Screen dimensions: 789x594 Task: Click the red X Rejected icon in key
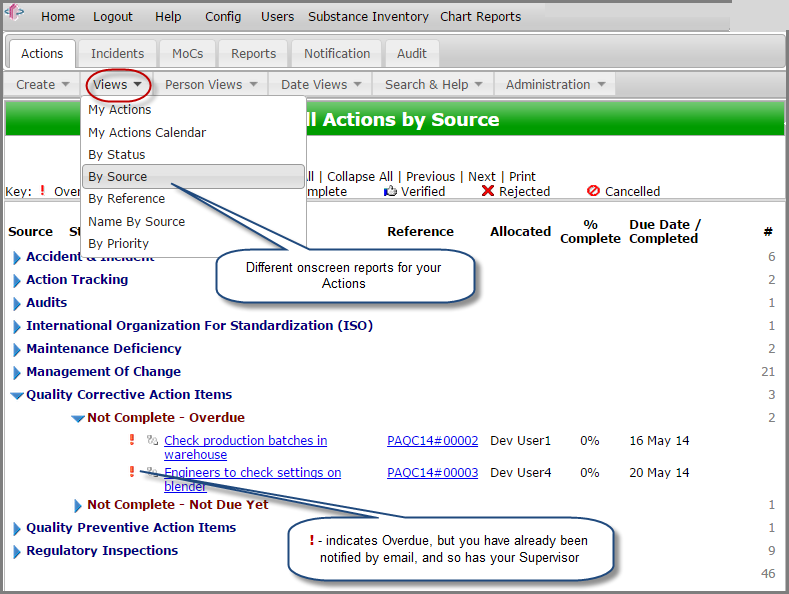click(488, 191)
